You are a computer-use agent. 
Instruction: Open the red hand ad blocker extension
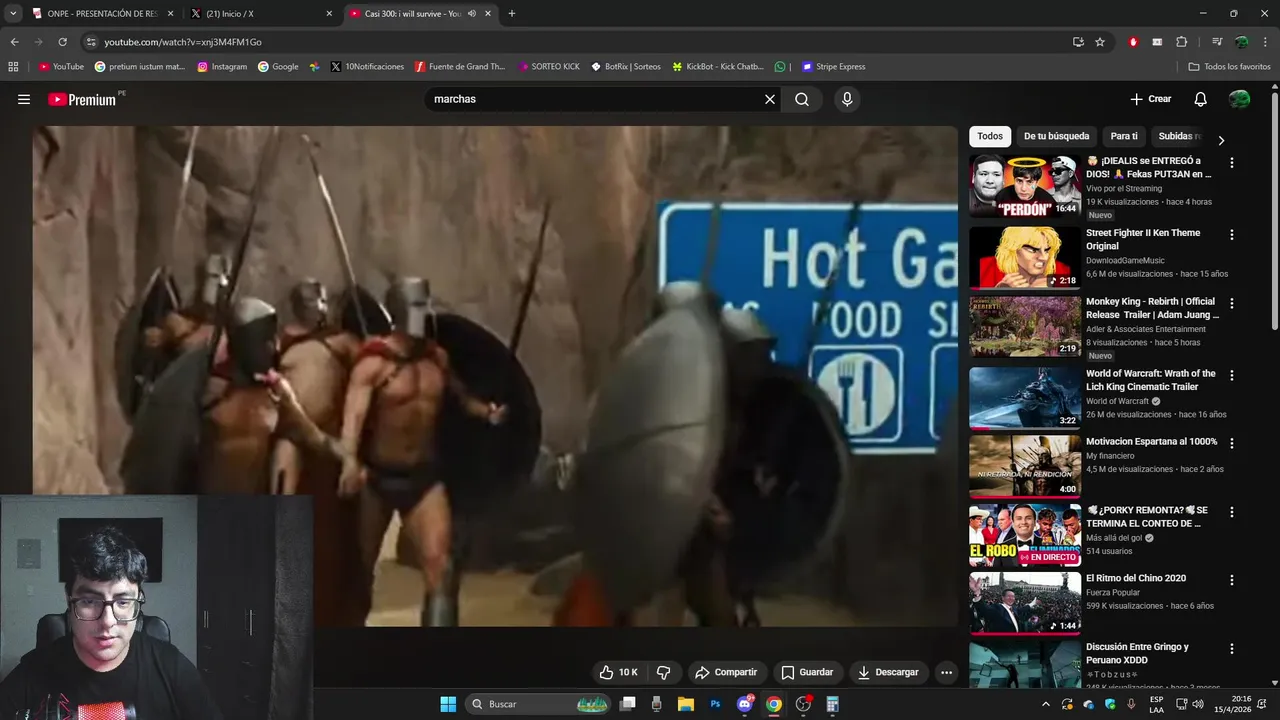[1133, 42]
